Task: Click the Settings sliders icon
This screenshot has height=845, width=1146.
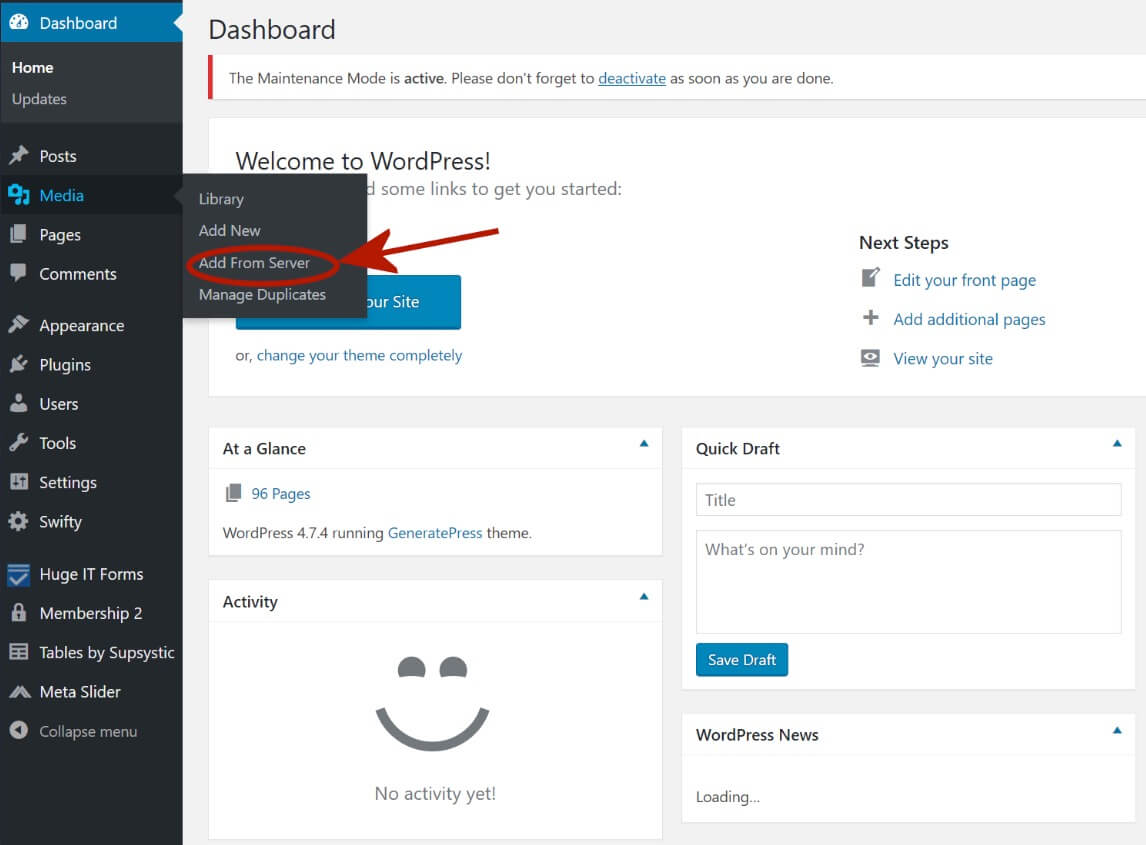Action: (x=19, y=482)
